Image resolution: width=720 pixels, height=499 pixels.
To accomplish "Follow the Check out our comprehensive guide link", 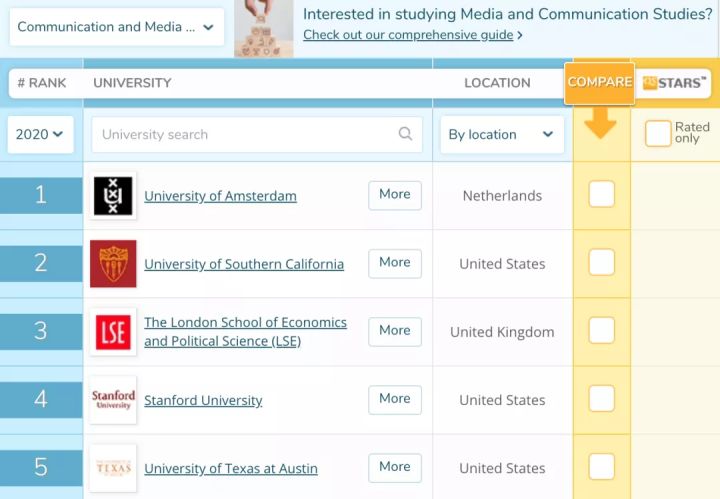I will pyautogui.click(x=408, y=35).
